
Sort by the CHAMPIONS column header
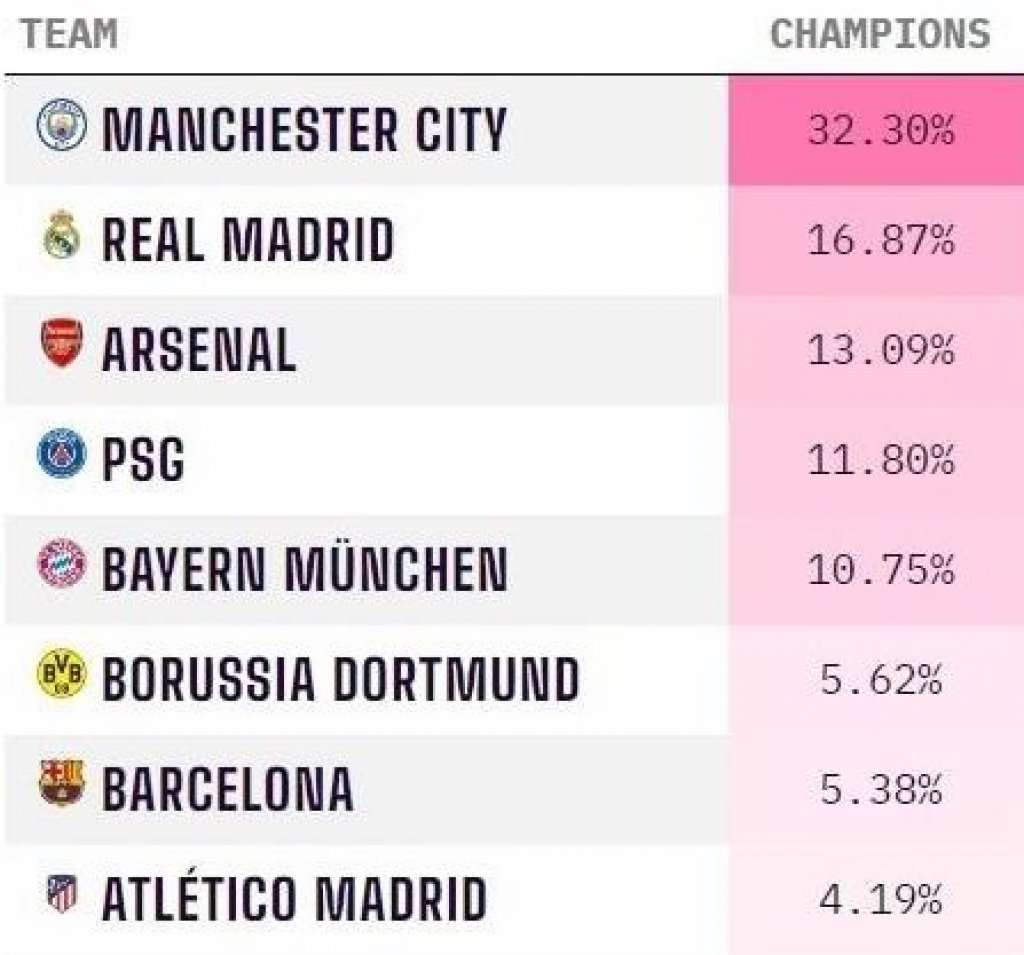880,34
